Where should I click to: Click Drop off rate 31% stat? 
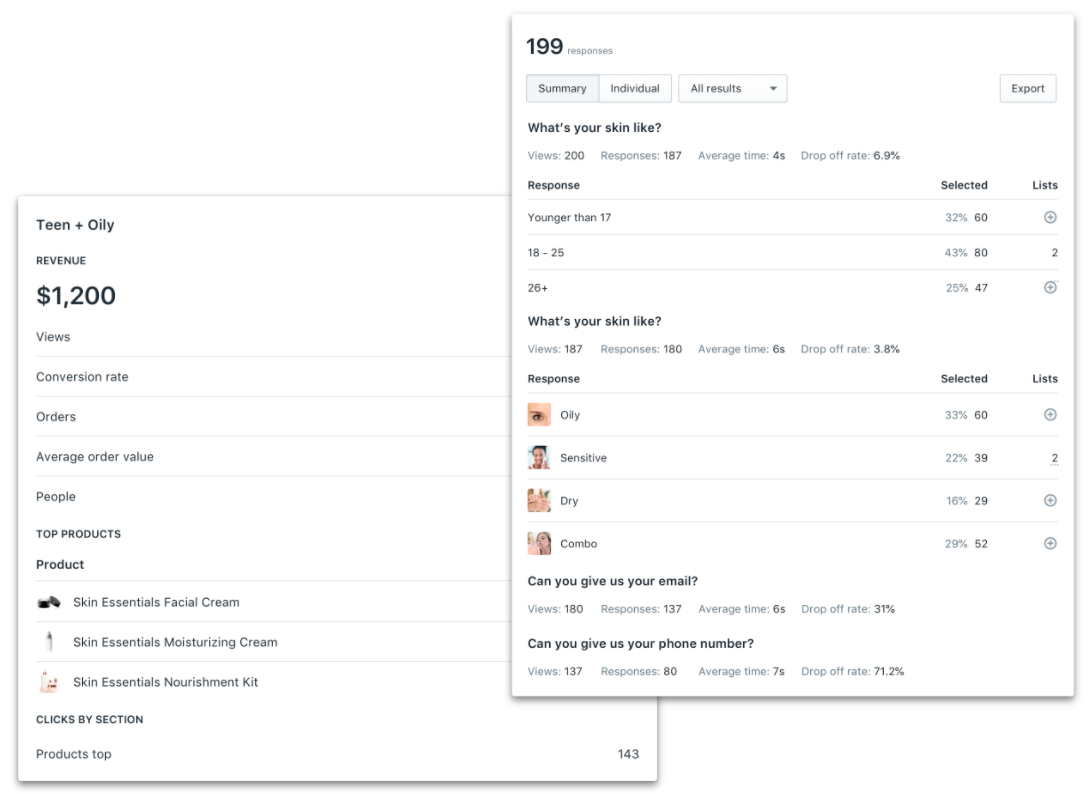coord(848,609)
